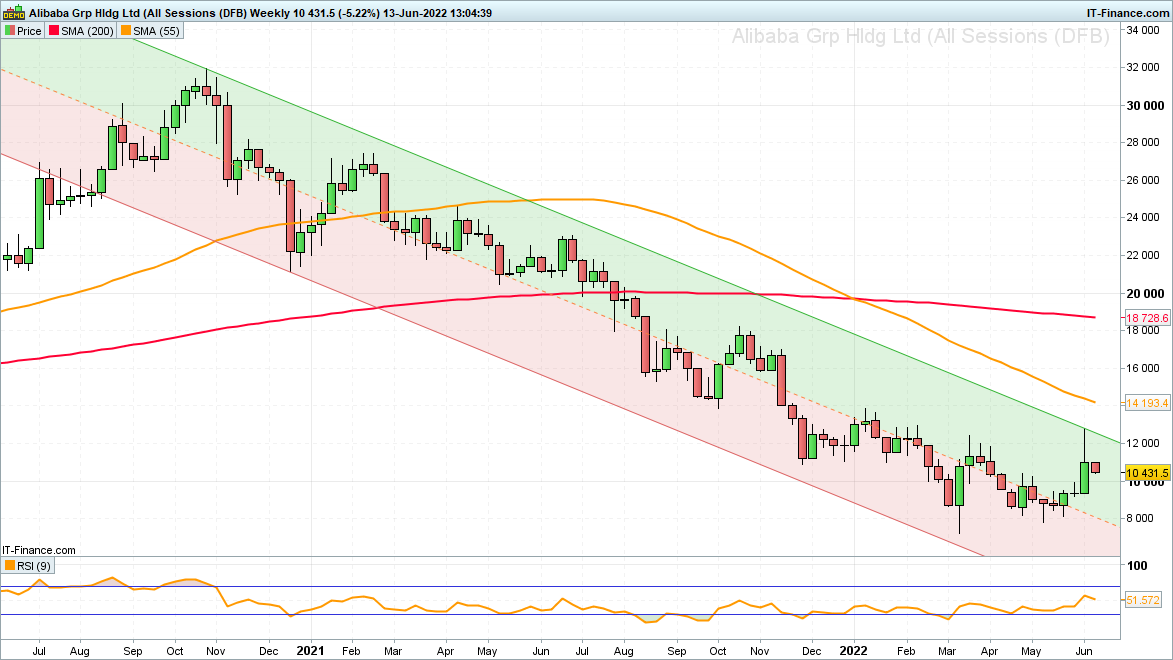Select the SMA (55) legend label
The image size is (1173, 660).
(x=156, y=31)
